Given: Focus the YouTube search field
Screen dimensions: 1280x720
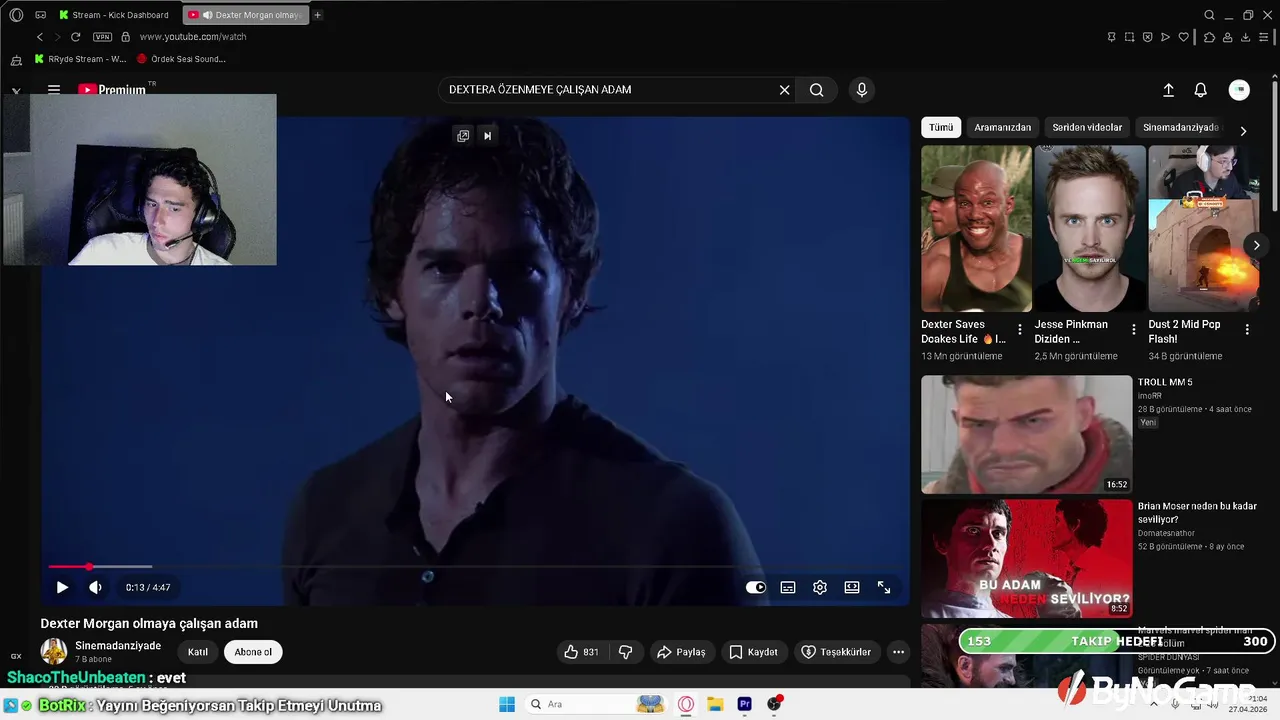Looking at the screenshot, I should click(x=610, y=90).
